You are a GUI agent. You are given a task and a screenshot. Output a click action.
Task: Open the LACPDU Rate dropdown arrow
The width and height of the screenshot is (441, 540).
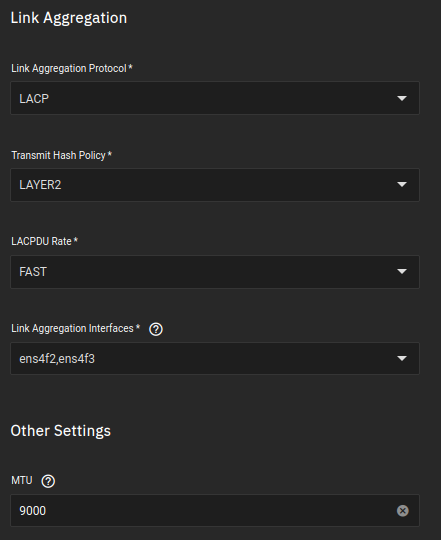click(x=402, y=271)
